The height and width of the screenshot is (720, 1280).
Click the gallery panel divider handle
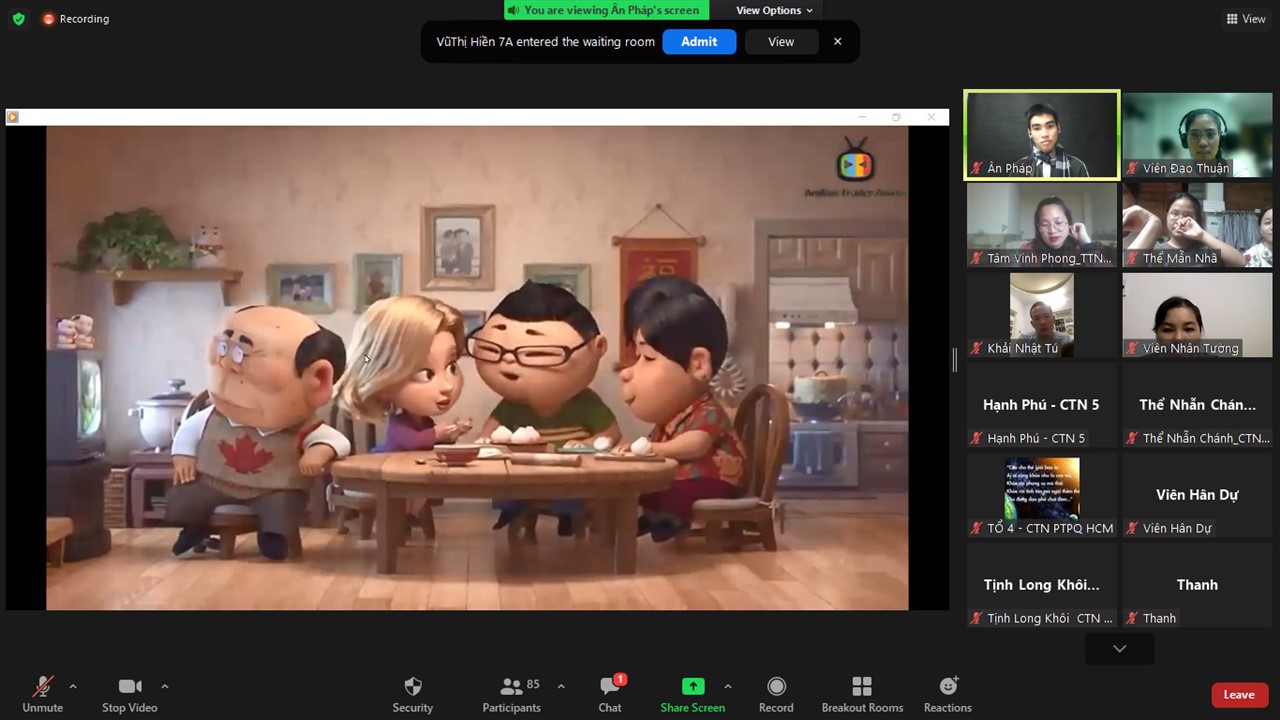coord(955,360)
